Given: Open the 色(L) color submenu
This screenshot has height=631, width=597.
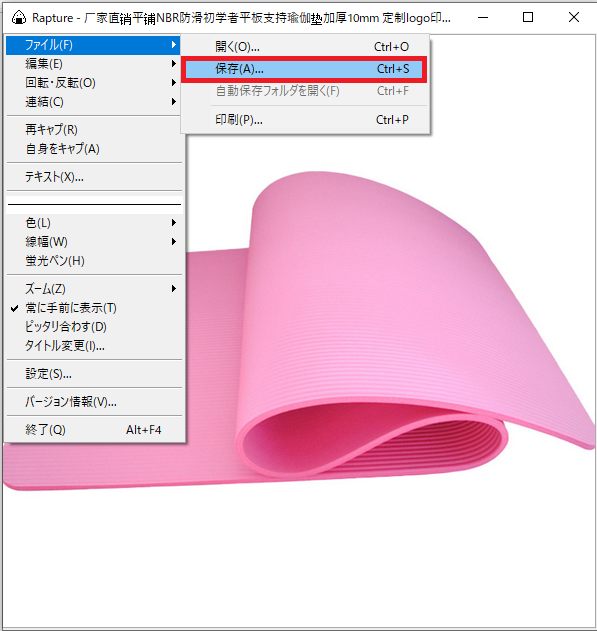Looking at the screenshot, I should [94, 223].
